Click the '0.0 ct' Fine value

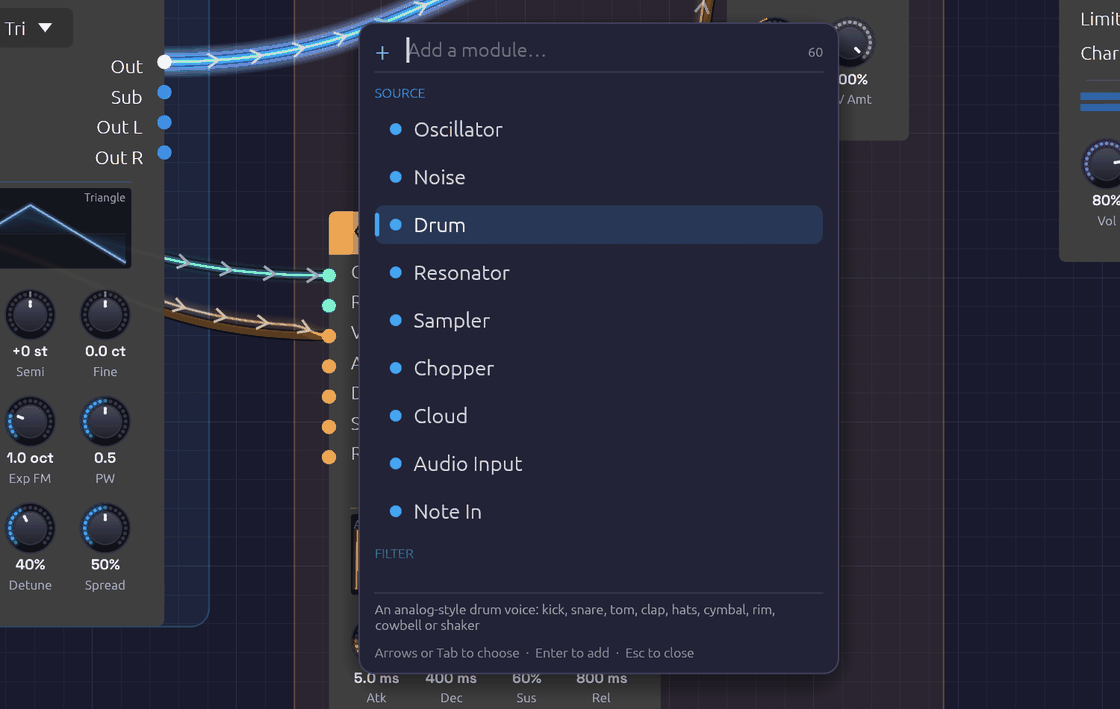105,351
